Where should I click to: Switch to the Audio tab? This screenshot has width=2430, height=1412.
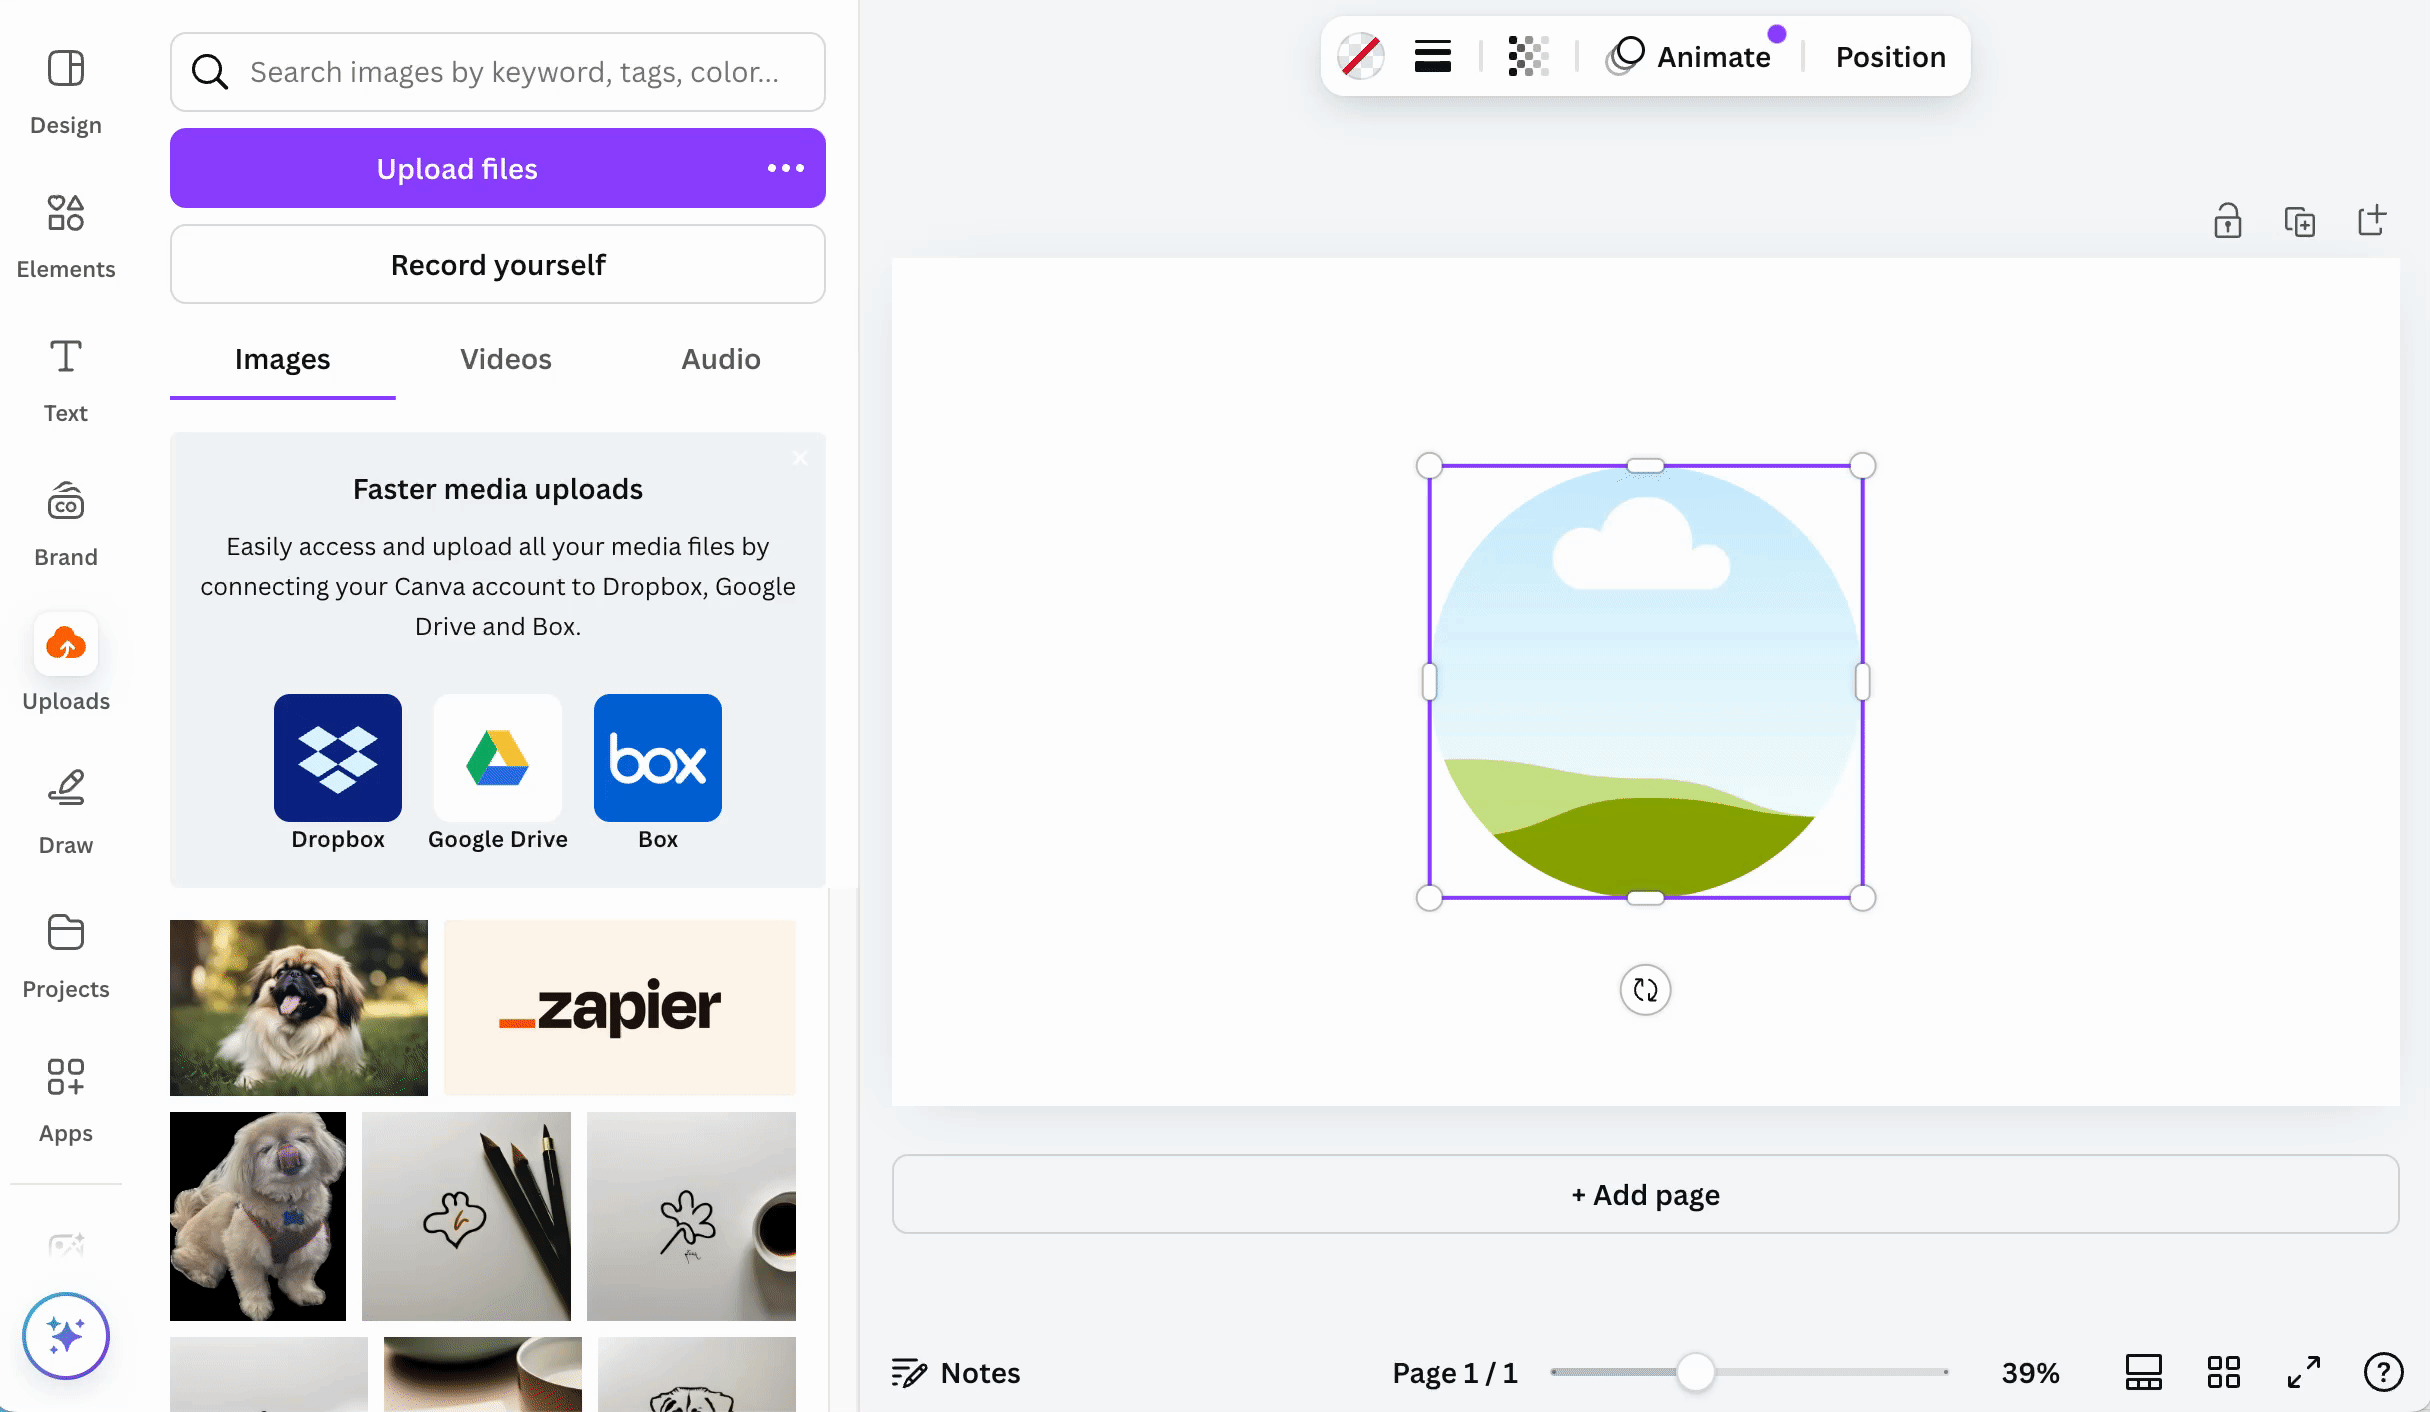721,360
